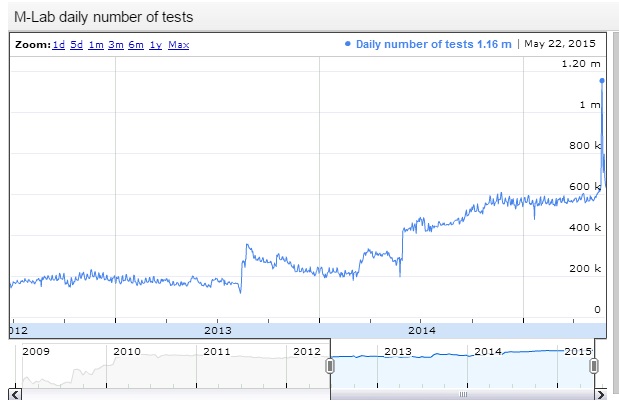Image resolution: width=619 pixels, height=404 pixels.
Task: Select the 1y zoom range
Action: [x=156, y=45]
